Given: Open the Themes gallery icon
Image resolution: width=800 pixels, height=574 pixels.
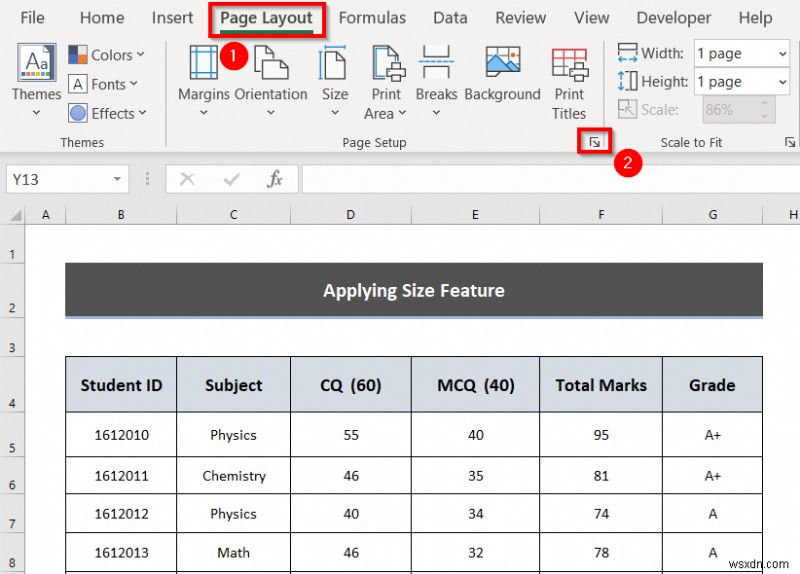Looking at the screenshot, I should [x=36, y=63].
